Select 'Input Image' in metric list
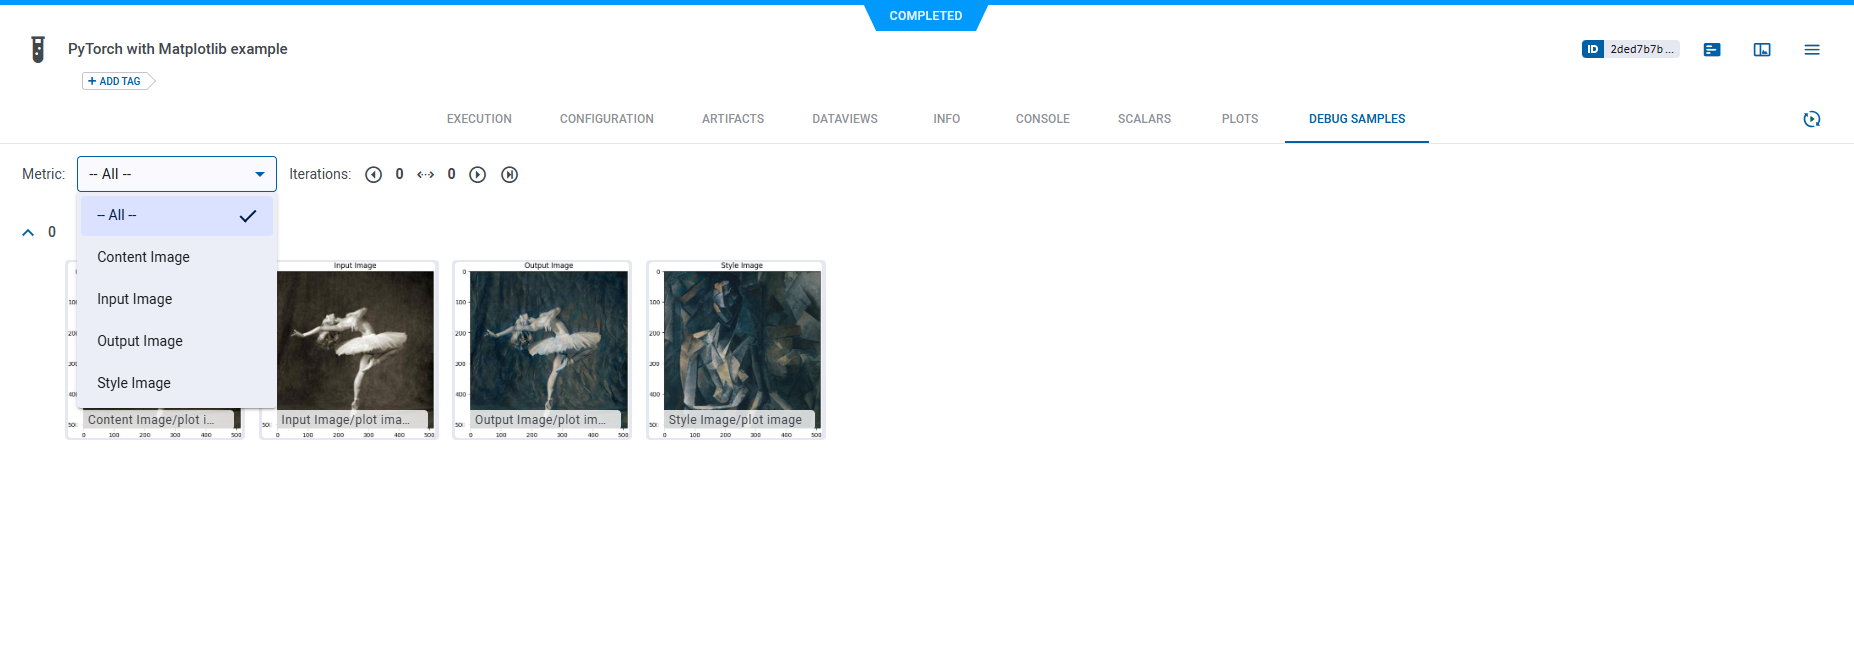 [x=135, y=299]
